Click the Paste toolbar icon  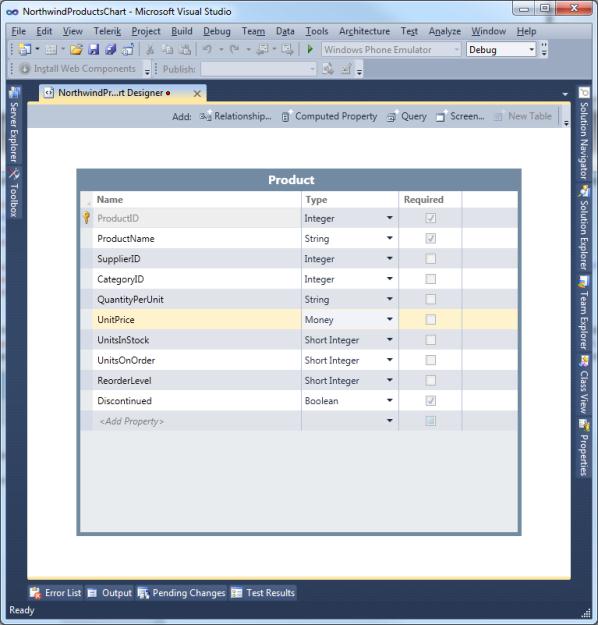pos(185,49)
